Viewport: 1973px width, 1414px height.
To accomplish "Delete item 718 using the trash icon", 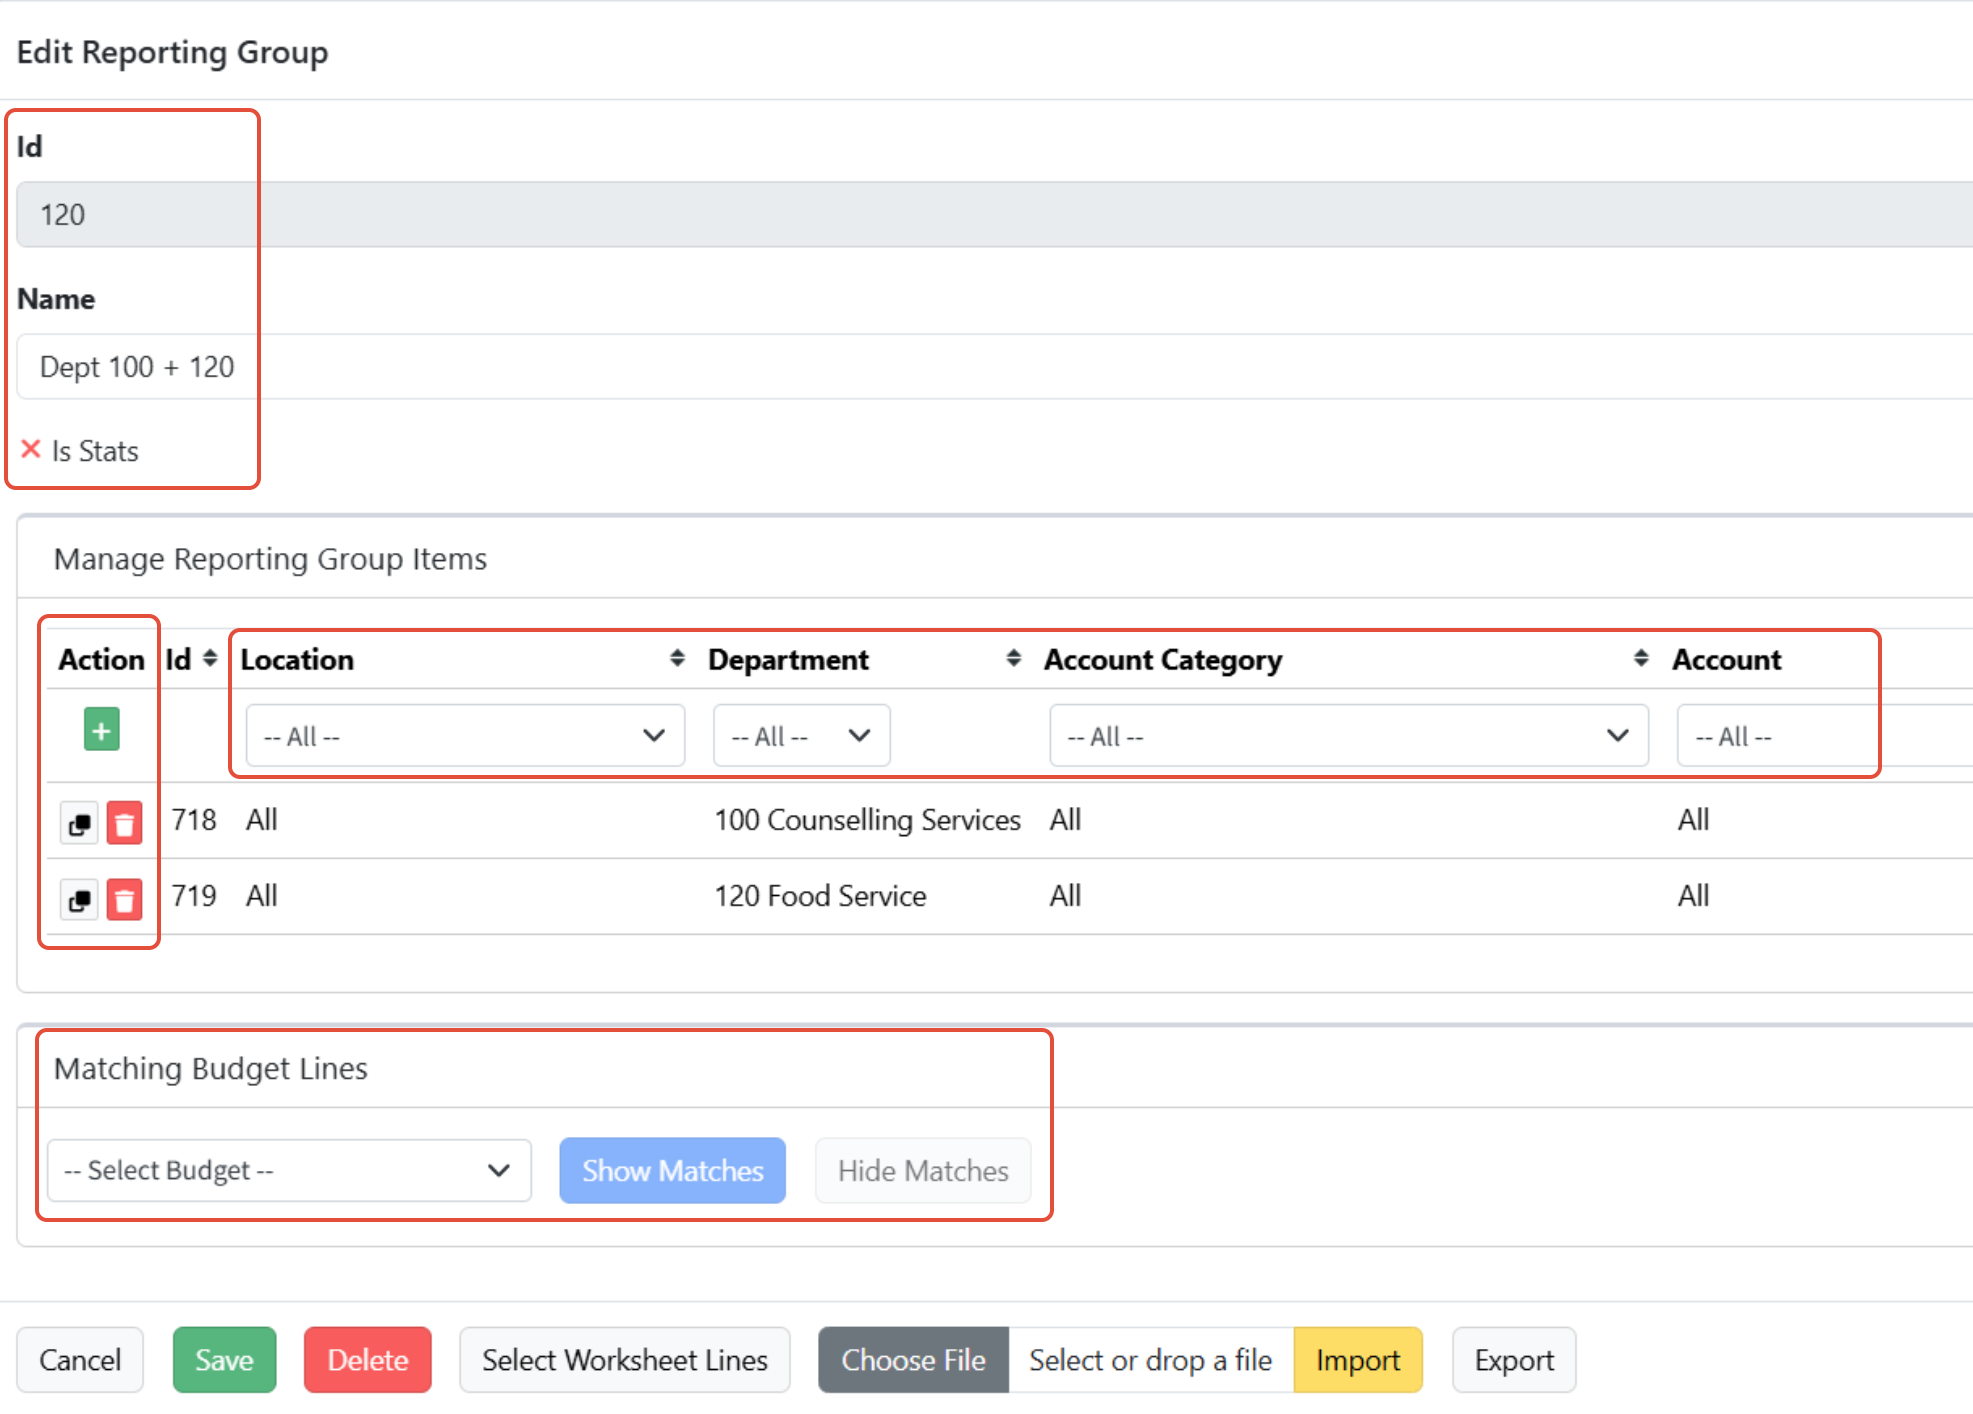I will pos(124,824).
